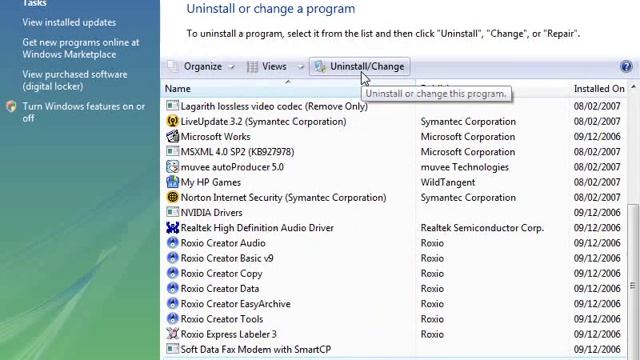
Task: Click the Norton Internet Security icon
Action: coord(172,197)
